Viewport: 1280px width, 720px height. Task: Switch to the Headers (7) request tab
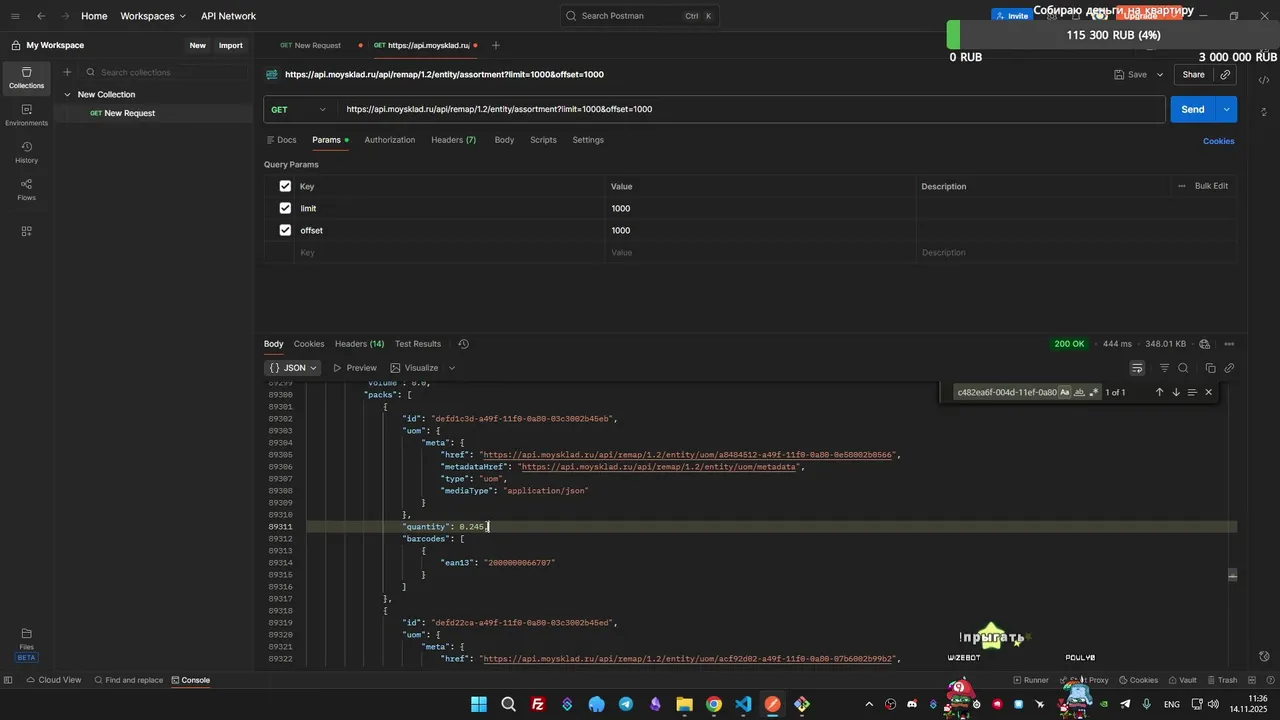(x=453, y=140)
